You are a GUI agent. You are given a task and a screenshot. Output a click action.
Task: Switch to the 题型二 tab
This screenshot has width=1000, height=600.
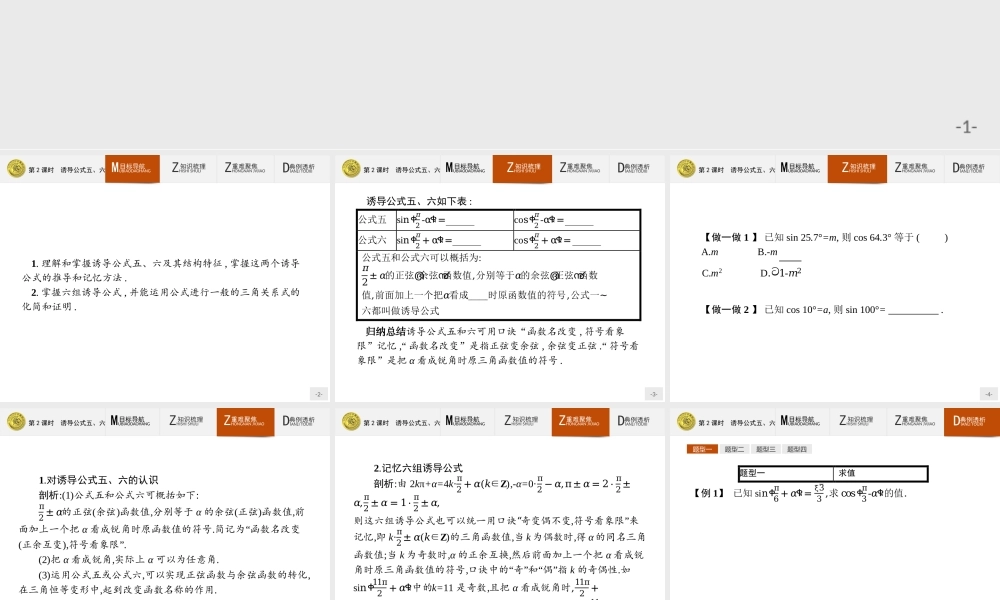734,448
